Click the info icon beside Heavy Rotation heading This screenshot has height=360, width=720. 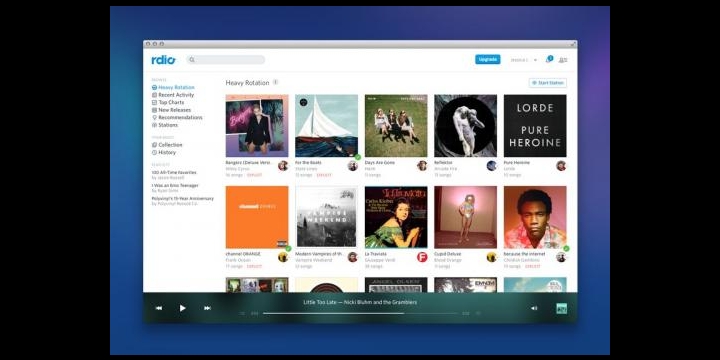[276, 82]
